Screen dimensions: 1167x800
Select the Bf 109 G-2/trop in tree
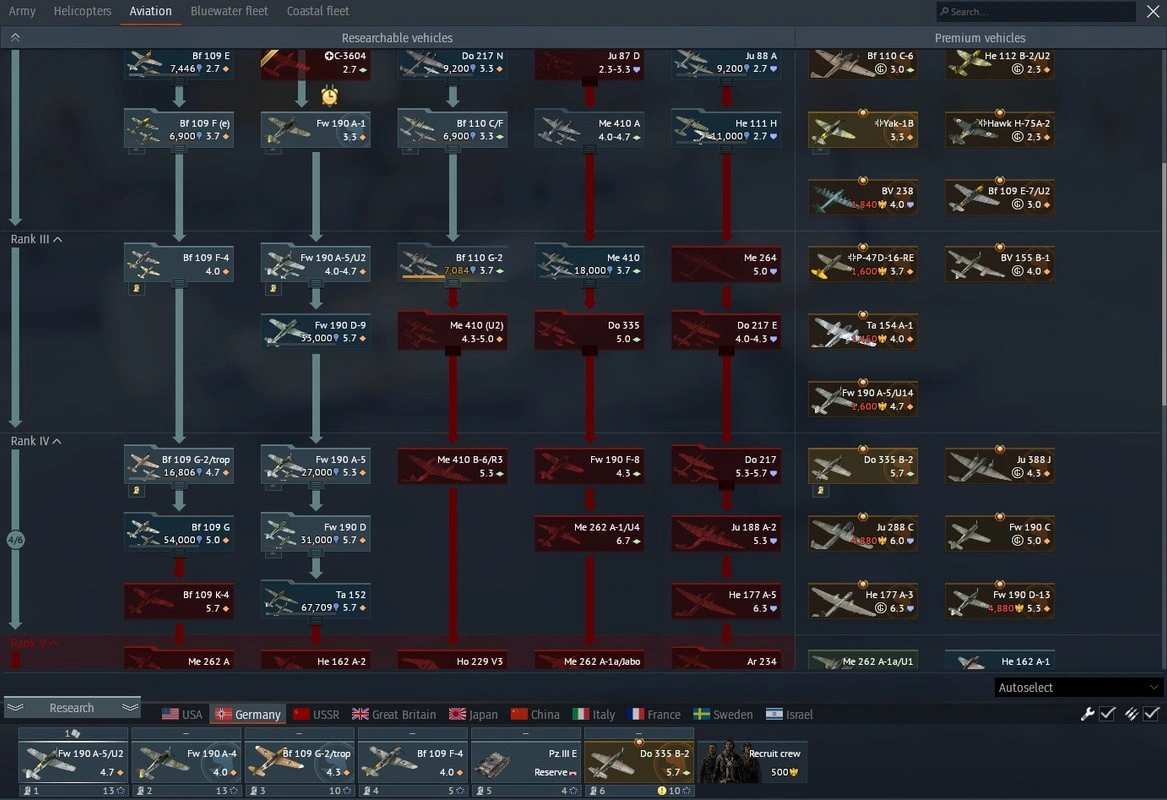[x=179, y=466]
